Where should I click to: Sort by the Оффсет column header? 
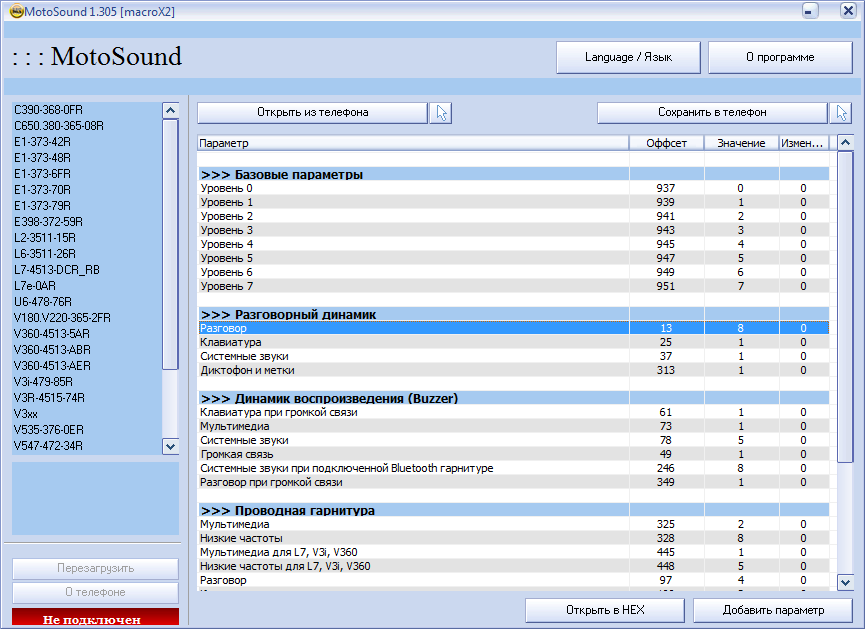[666, 143]
